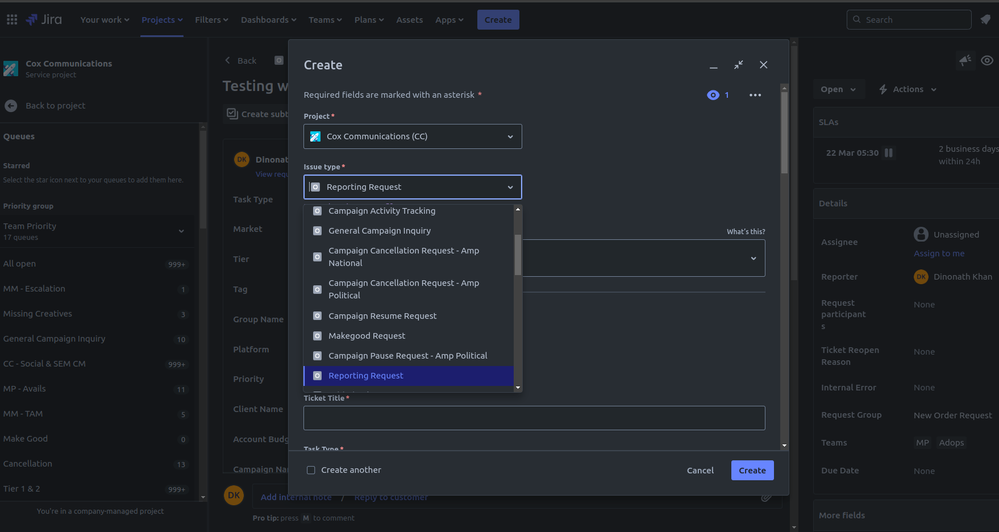Select Campaign Cancellation Request - Amp National
Screen dimensions: 999x532
pos(409,257)
